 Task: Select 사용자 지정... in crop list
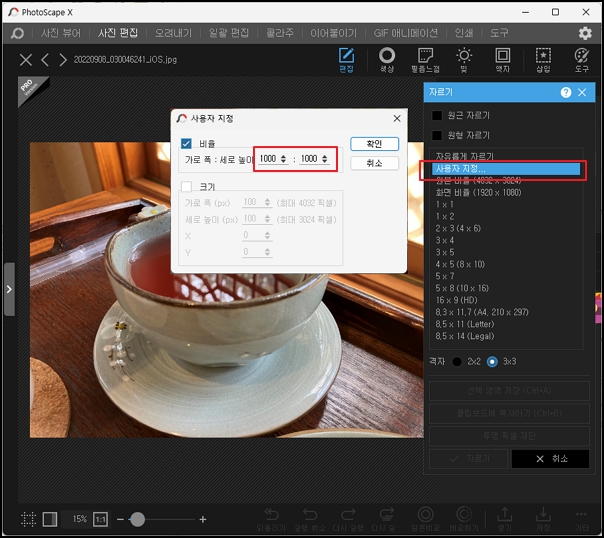(506, 169)
